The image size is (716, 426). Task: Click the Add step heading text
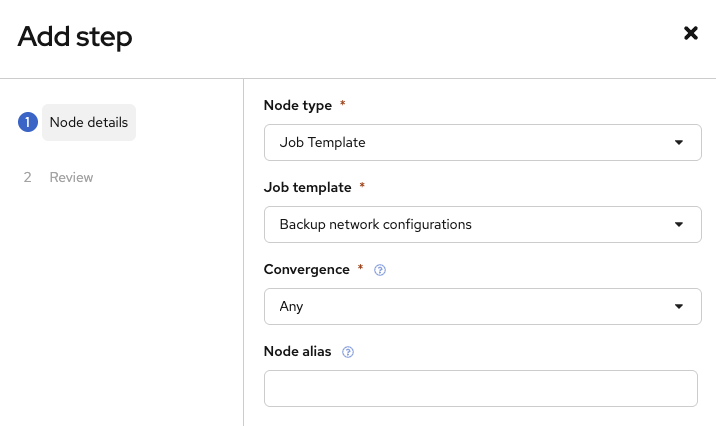(75, 37)
